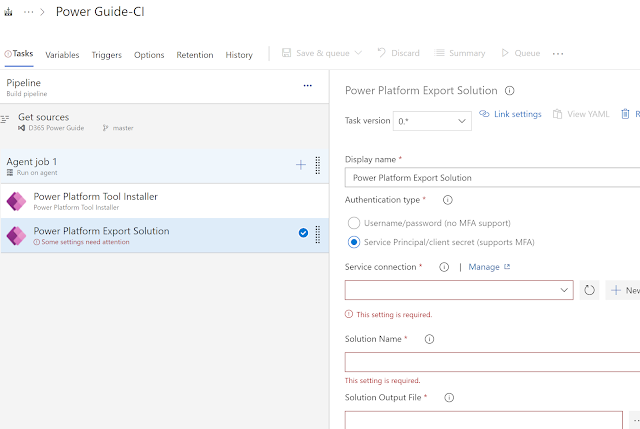Viewport: 640px width, 429px height.
Task: Expand the Service connection dropdown
Action: click(x=459, y=290)
